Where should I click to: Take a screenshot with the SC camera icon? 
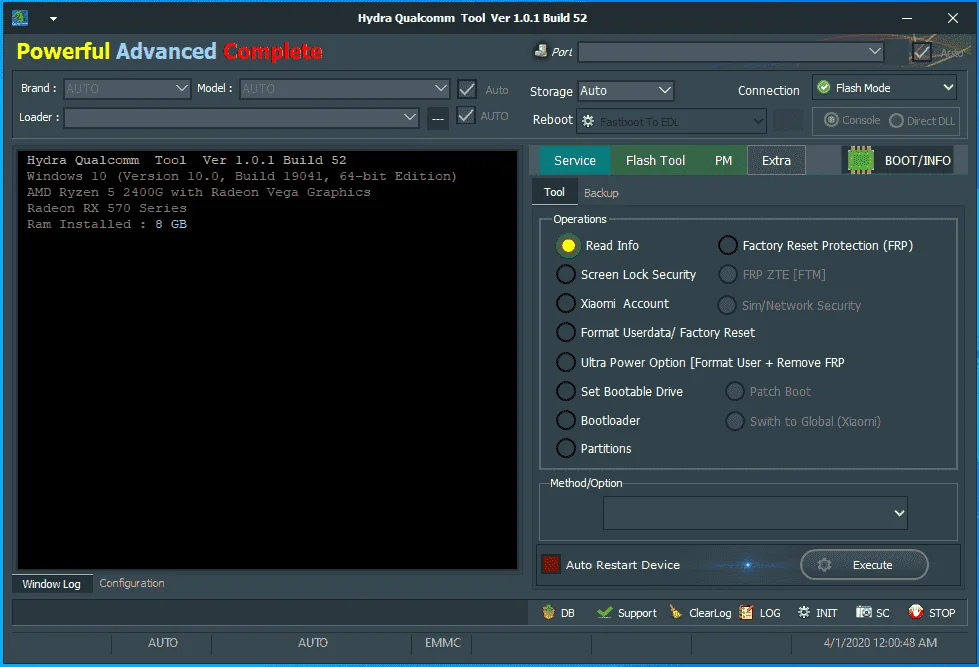[x=864, y=612]
